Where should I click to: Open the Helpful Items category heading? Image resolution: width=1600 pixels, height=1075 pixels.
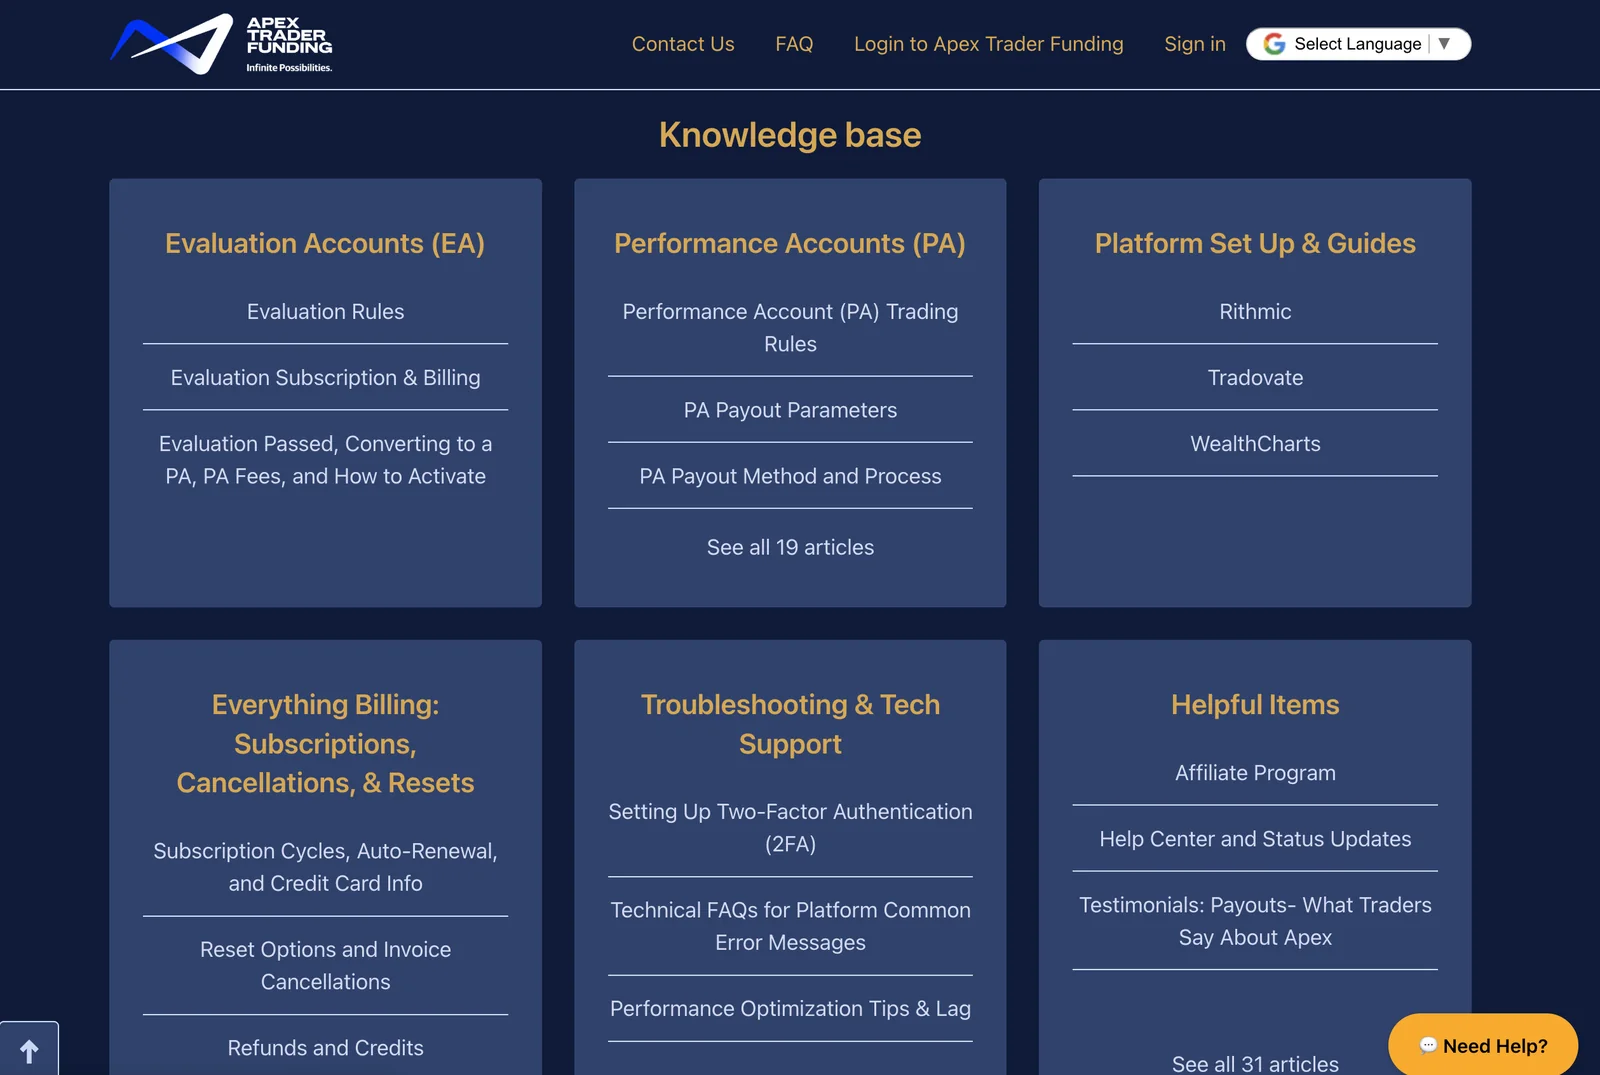pyautogui.click(x=1255, y=704)
